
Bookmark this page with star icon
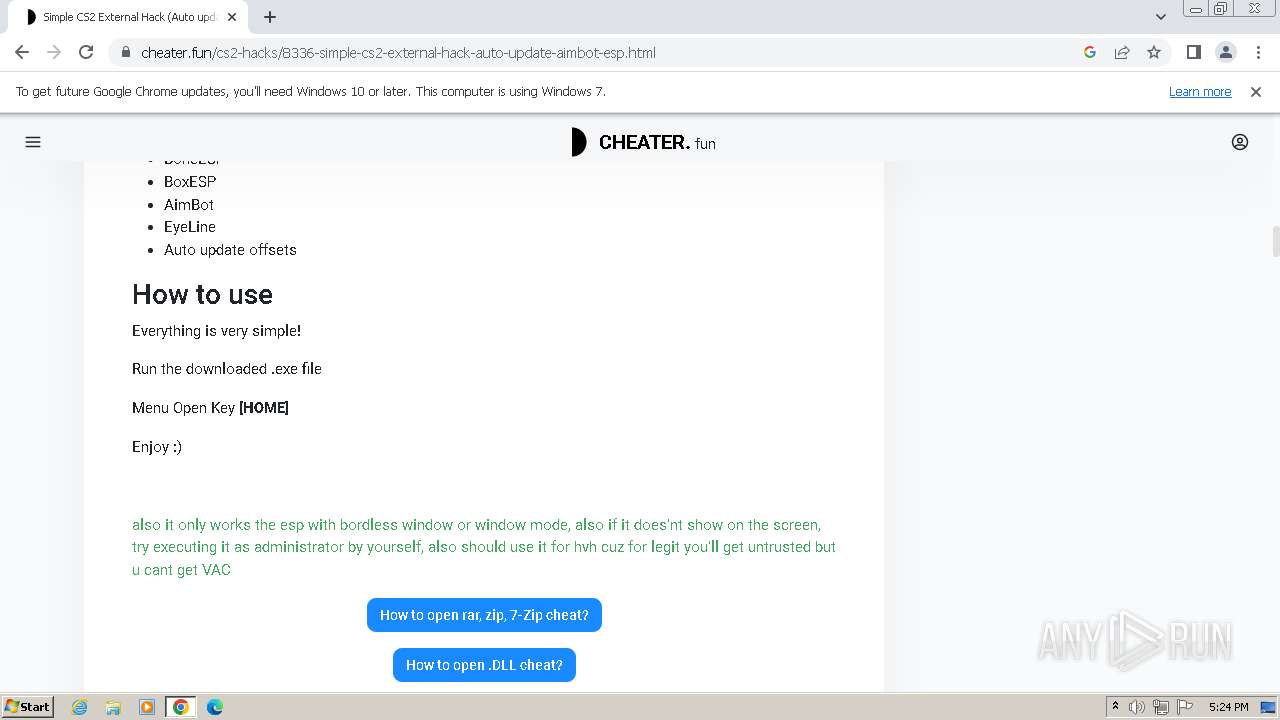click(x=1154, y=52)
